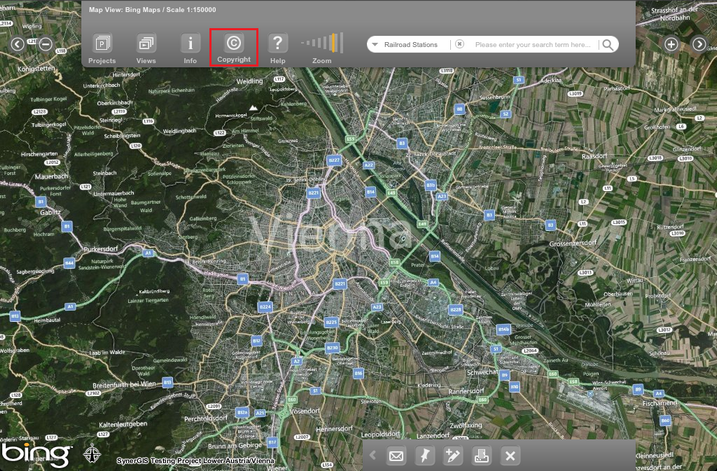Click the Map View Bing Maps scale title

pos(152,10)
